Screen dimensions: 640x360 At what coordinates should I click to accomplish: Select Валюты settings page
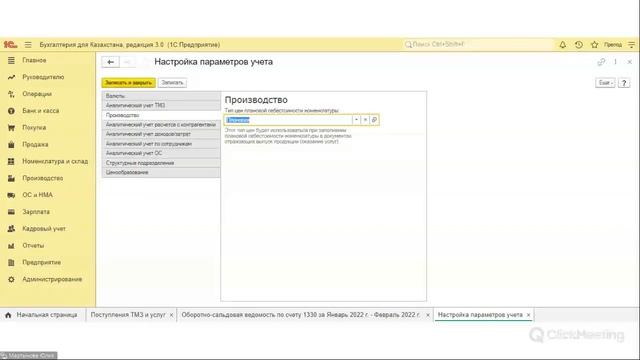point(161,96)
